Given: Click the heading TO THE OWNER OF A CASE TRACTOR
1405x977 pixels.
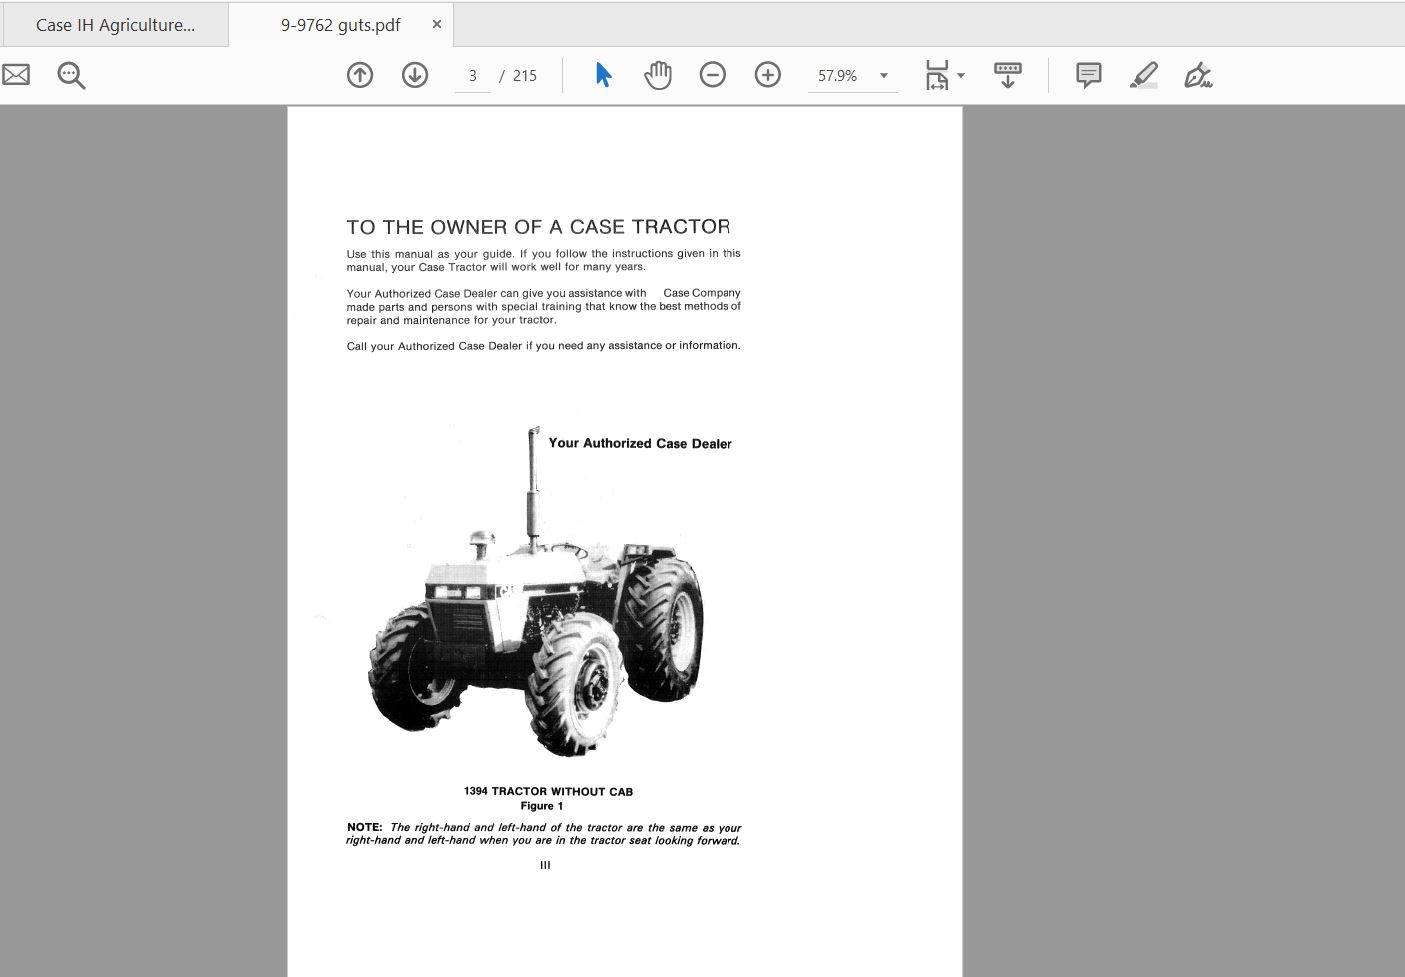Looking at the screenshot, I should pos(538,227).
